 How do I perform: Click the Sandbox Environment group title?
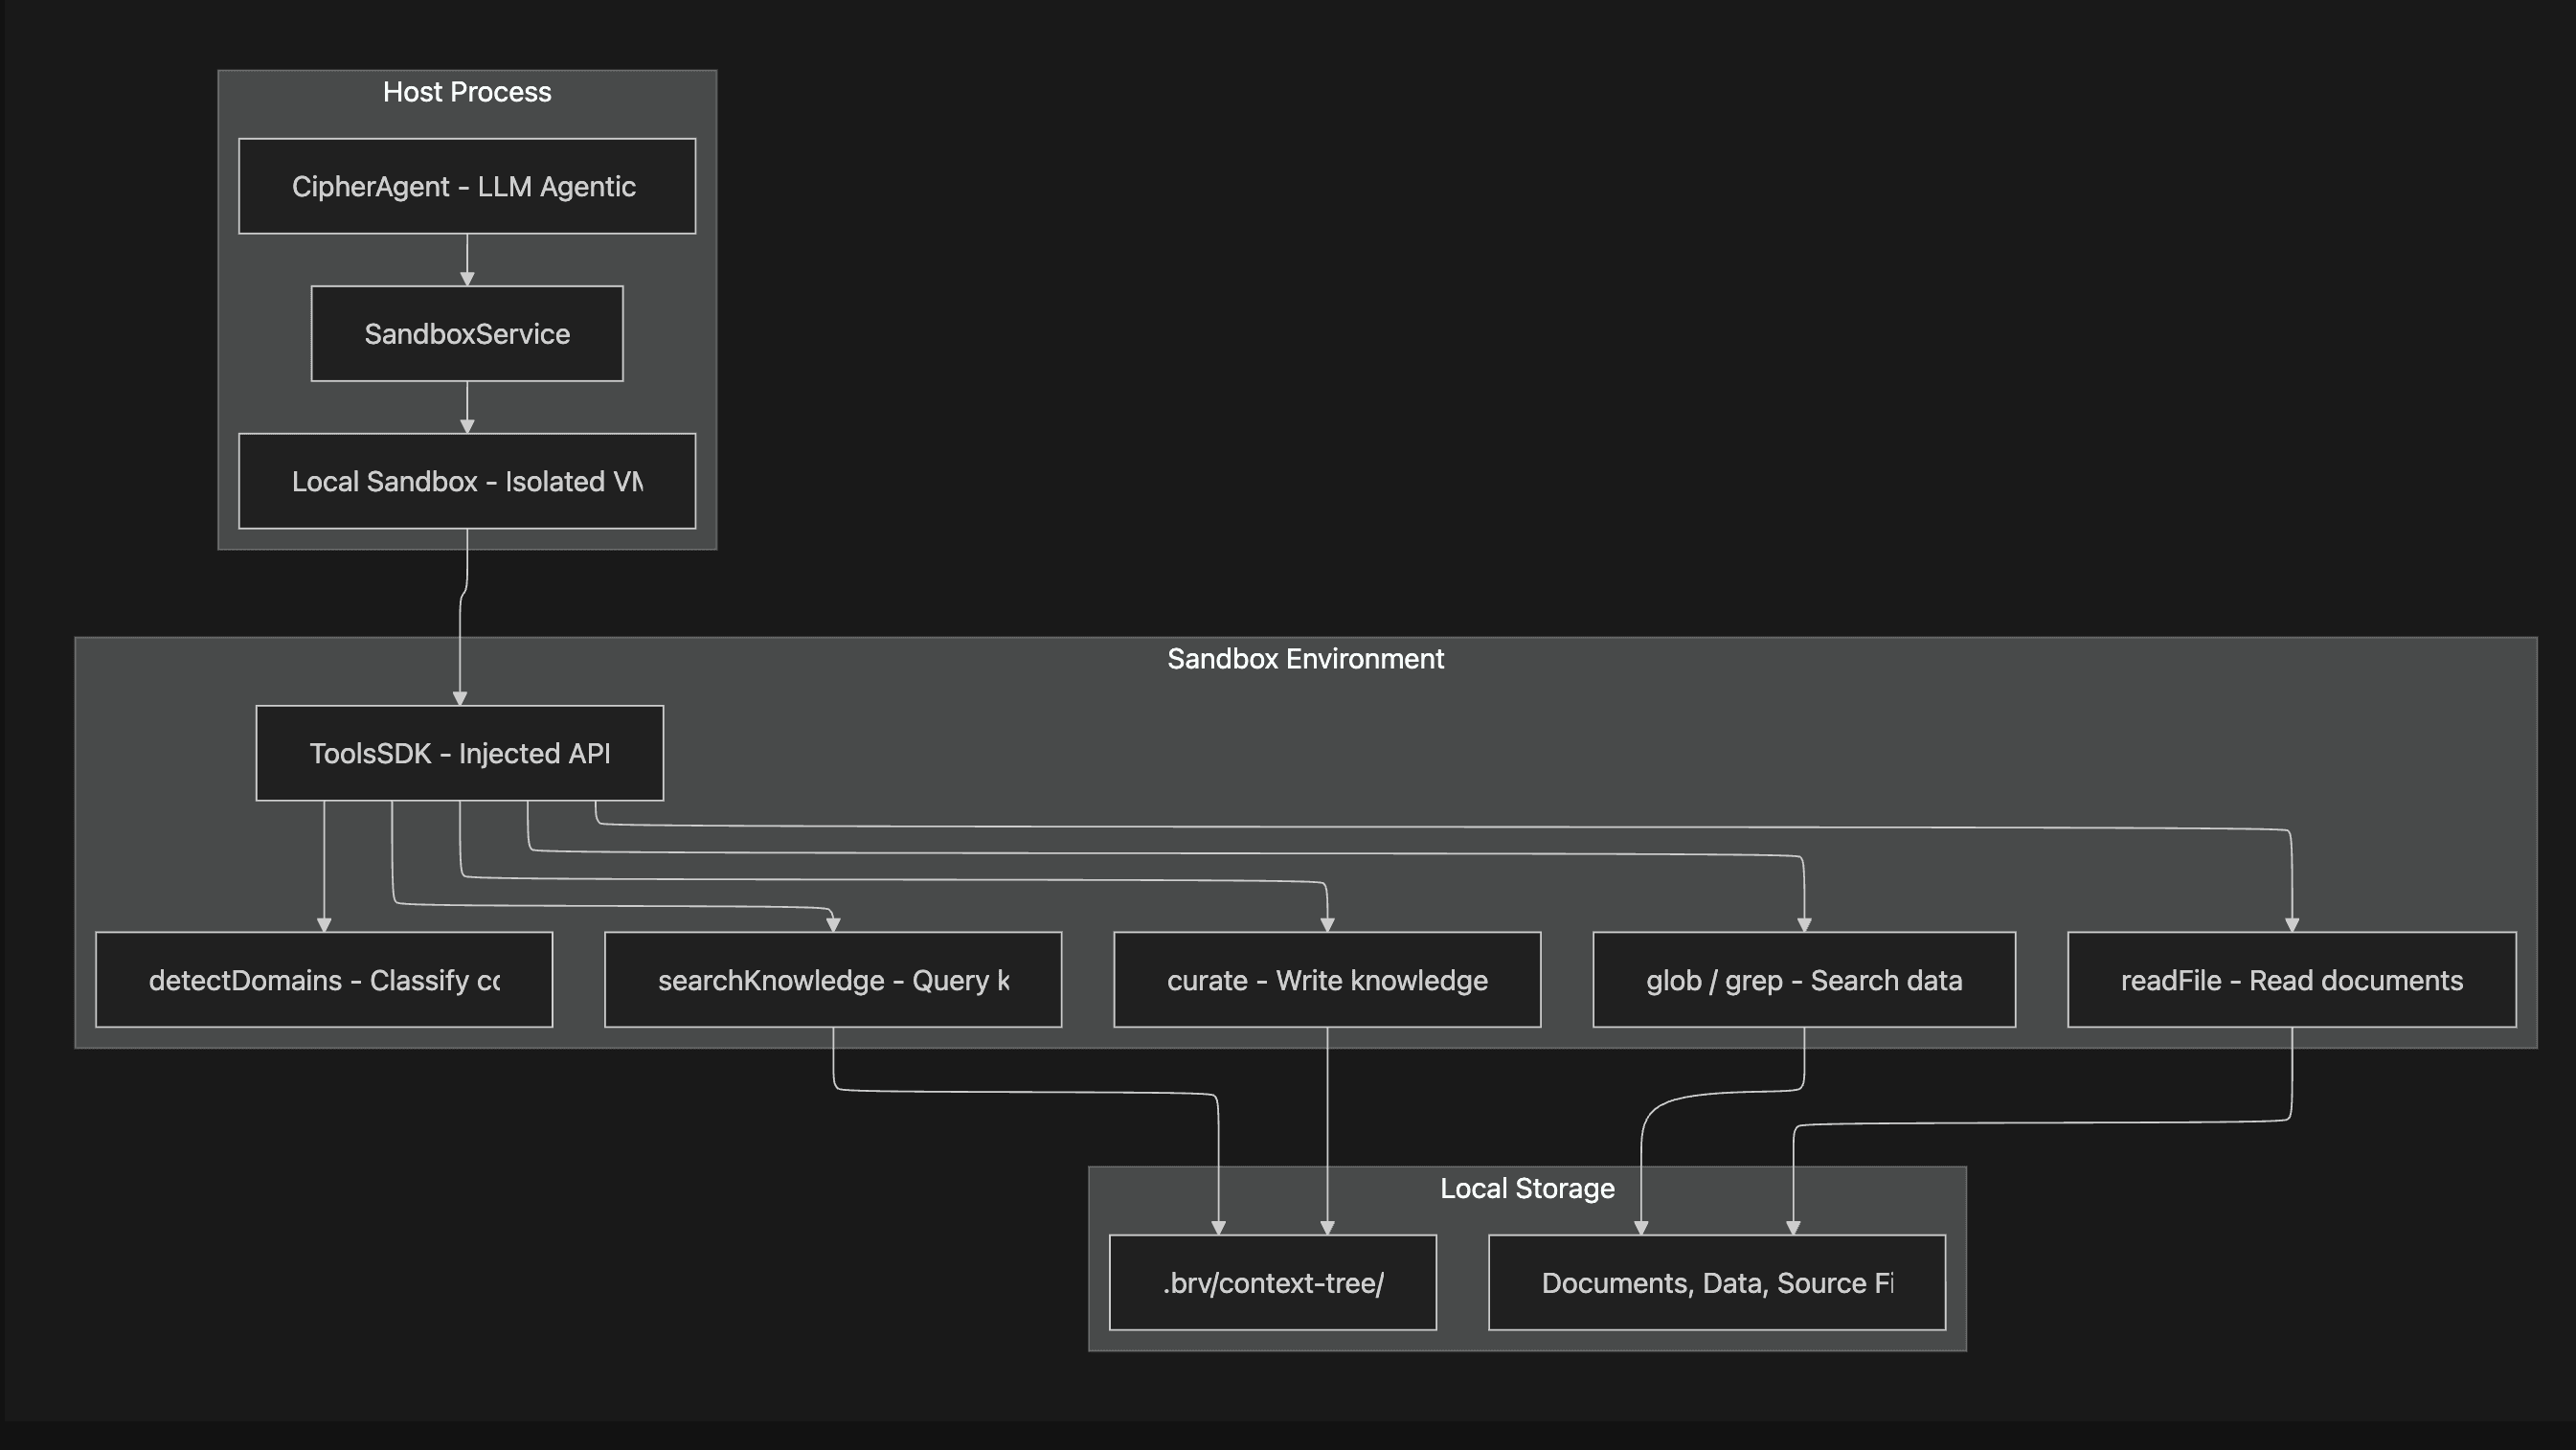tap(1305, 659)
